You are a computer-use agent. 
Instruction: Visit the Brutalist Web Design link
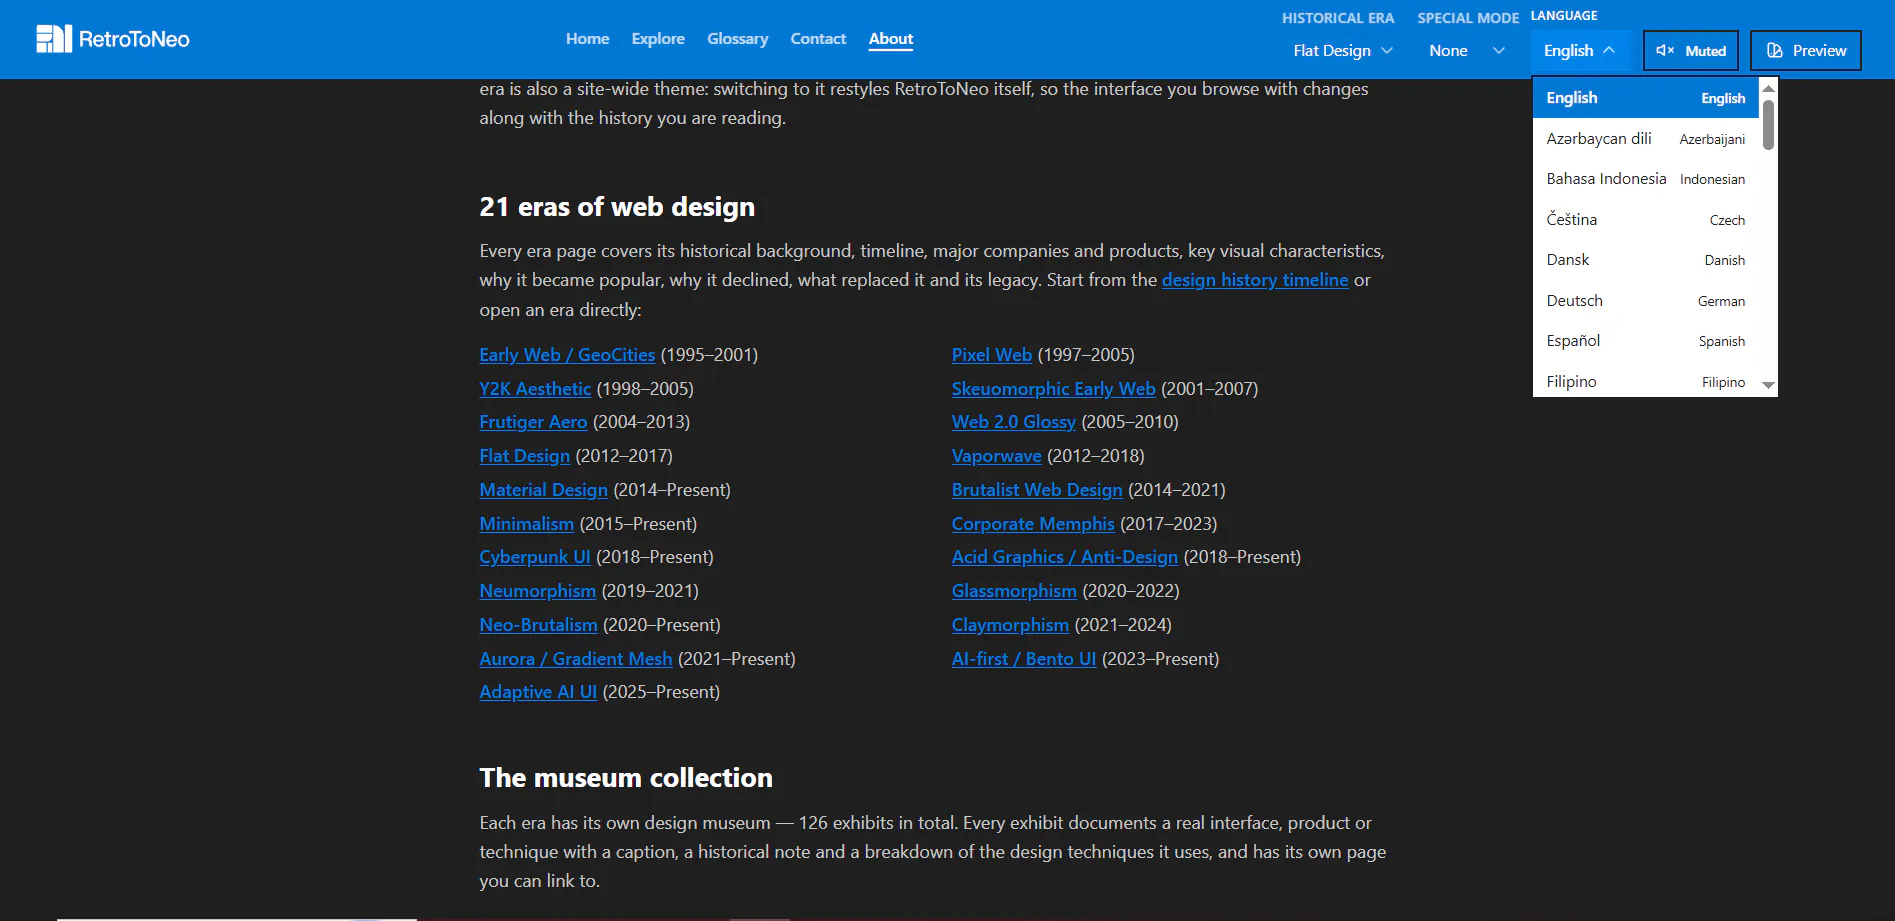[1037, 490]
